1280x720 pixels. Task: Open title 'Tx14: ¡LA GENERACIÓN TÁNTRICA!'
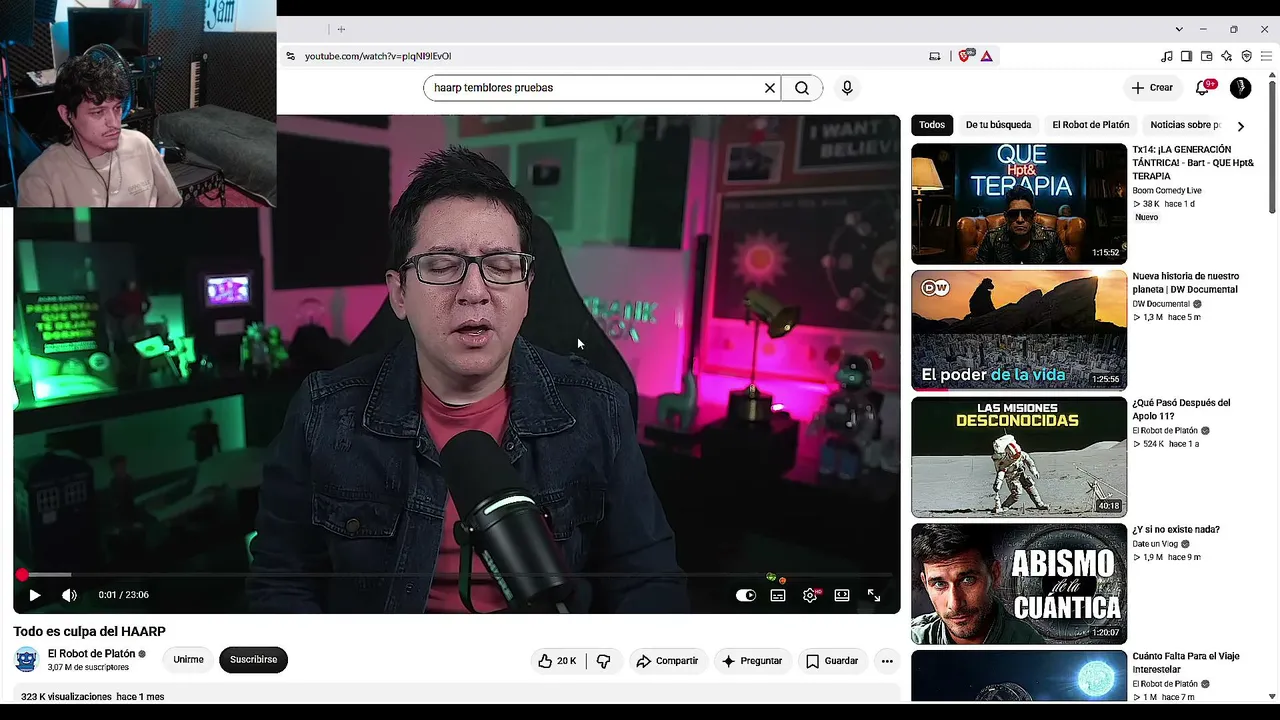point(1193,163)
